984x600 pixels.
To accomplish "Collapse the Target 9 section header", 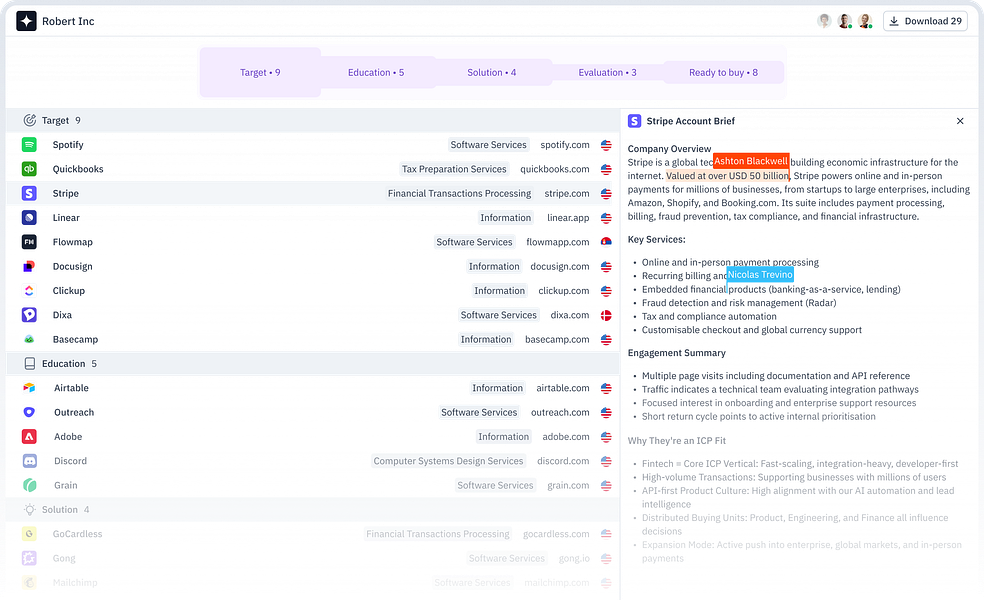I will pyautogui.click(x=313, y=121).
